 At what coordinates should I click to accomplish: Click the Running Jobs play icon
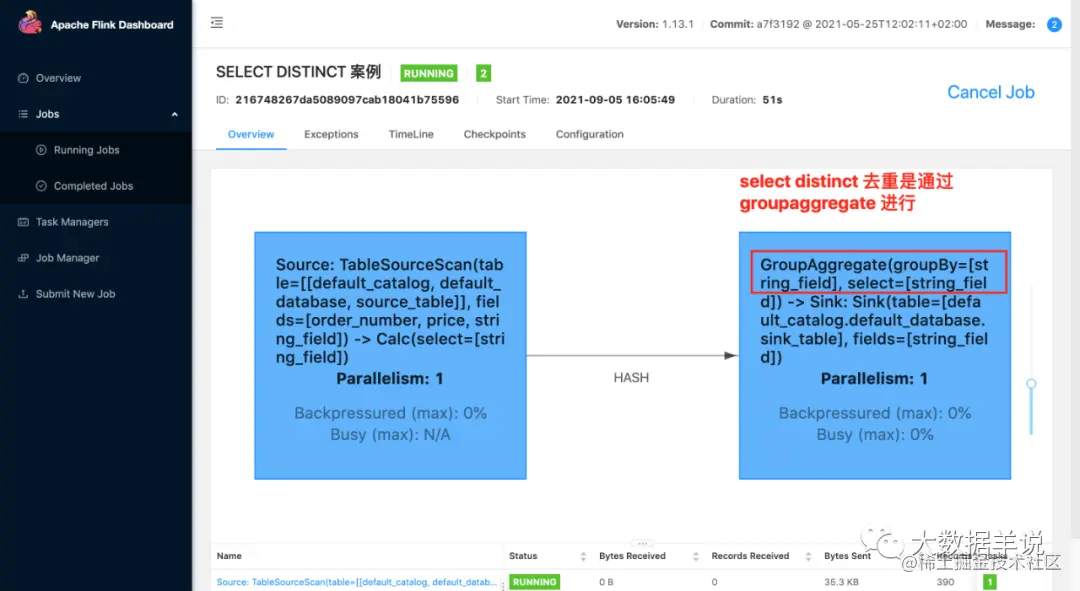(41, 149)
